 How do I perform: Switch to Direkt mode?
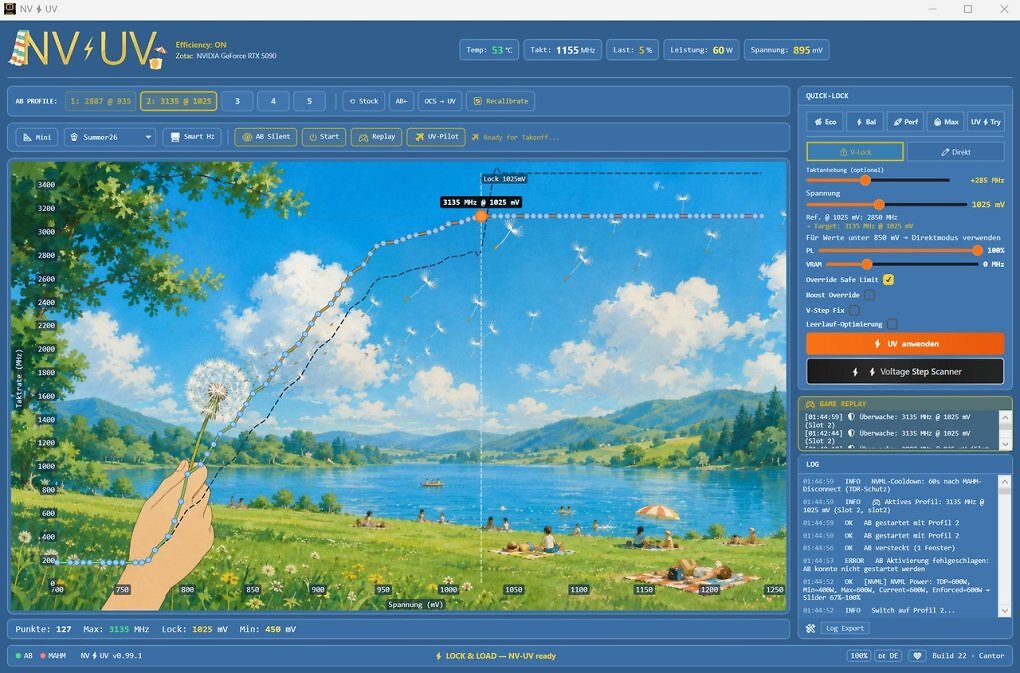pos(956,152)
